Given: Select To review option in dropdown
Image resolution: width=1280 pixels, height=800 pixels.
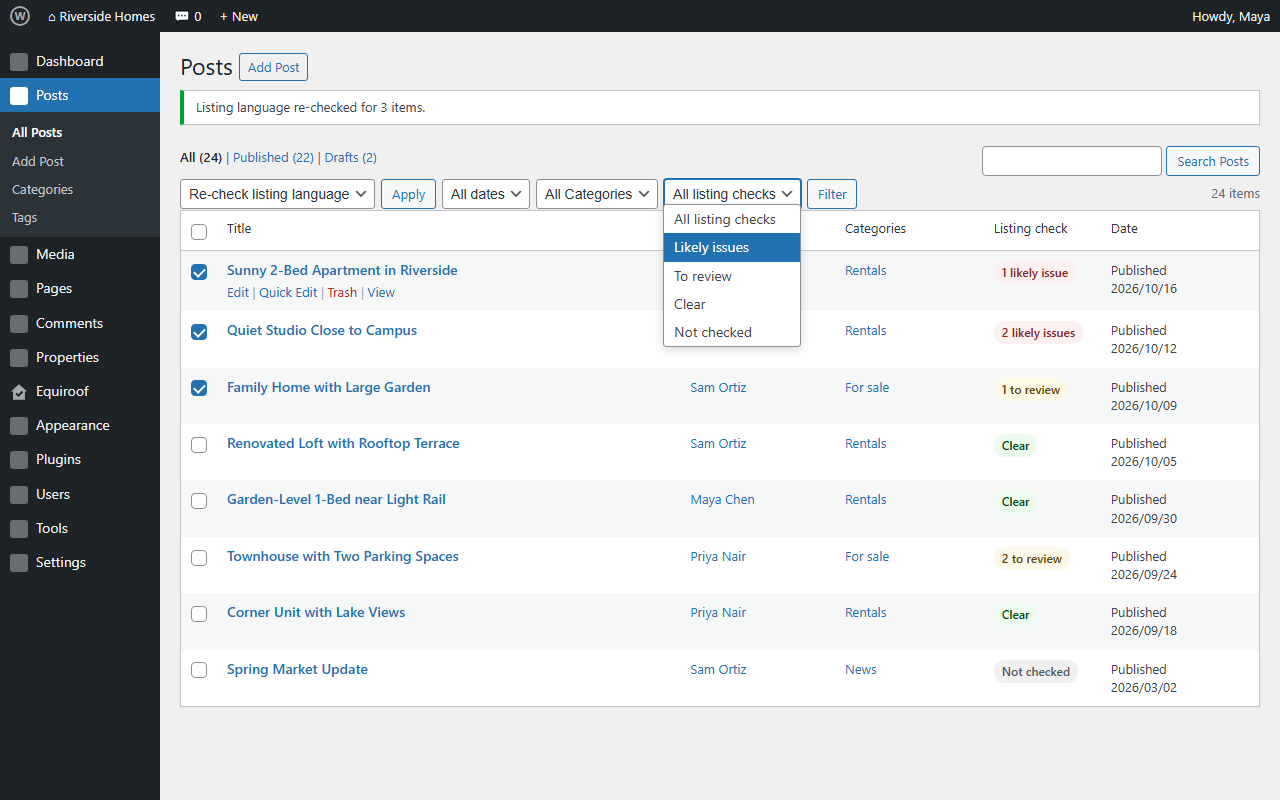Looking at the screenshot, I should [x=732, y=276].
